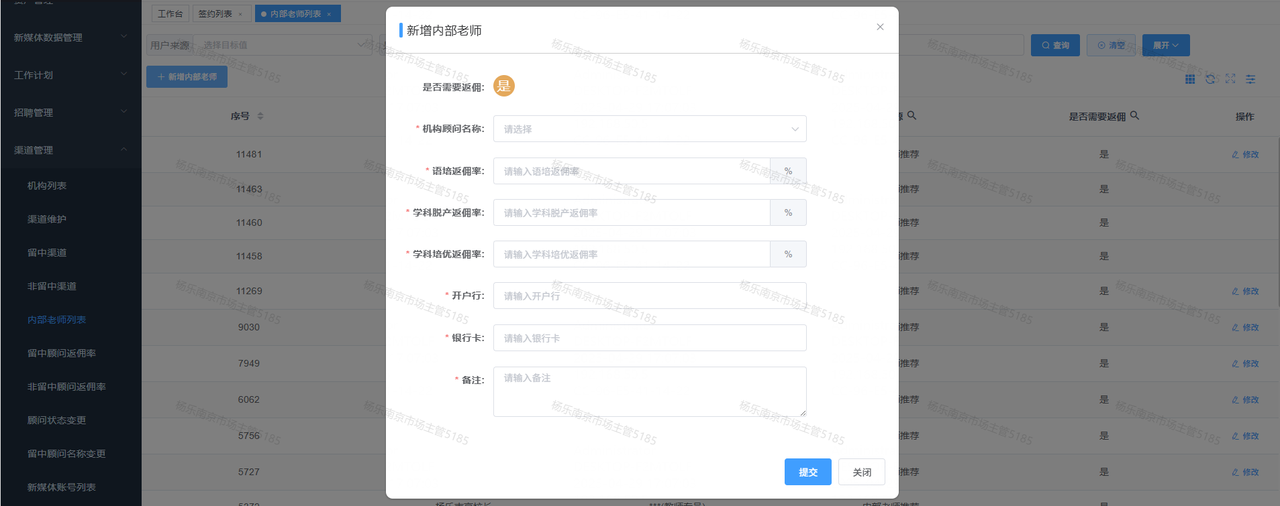Click the grid view icon above the table
The height and width of the screenshot is (506, 1280).
pyautogui.click(x=1190, y=79)
